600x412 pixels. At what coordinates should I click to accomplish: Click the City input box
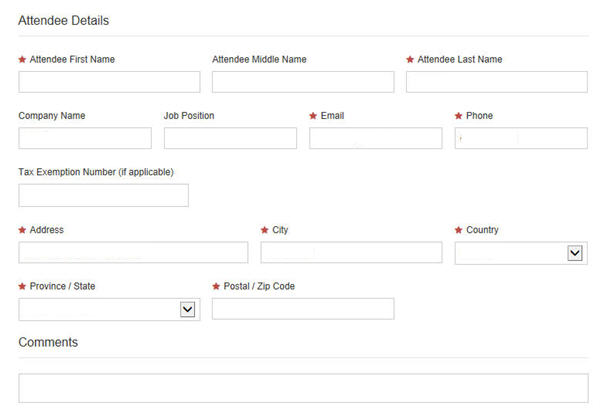(351, 252)
